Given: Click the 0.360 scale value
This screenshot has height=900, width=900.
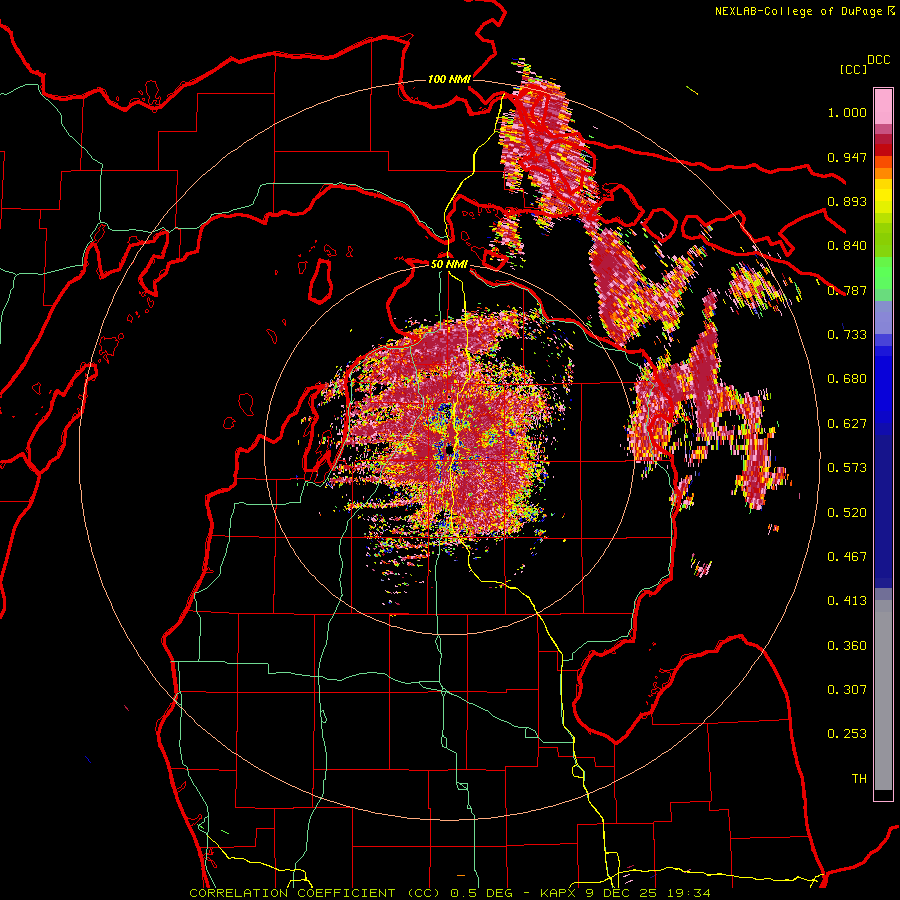Looking at the screenshot, I should click(847, 646).
